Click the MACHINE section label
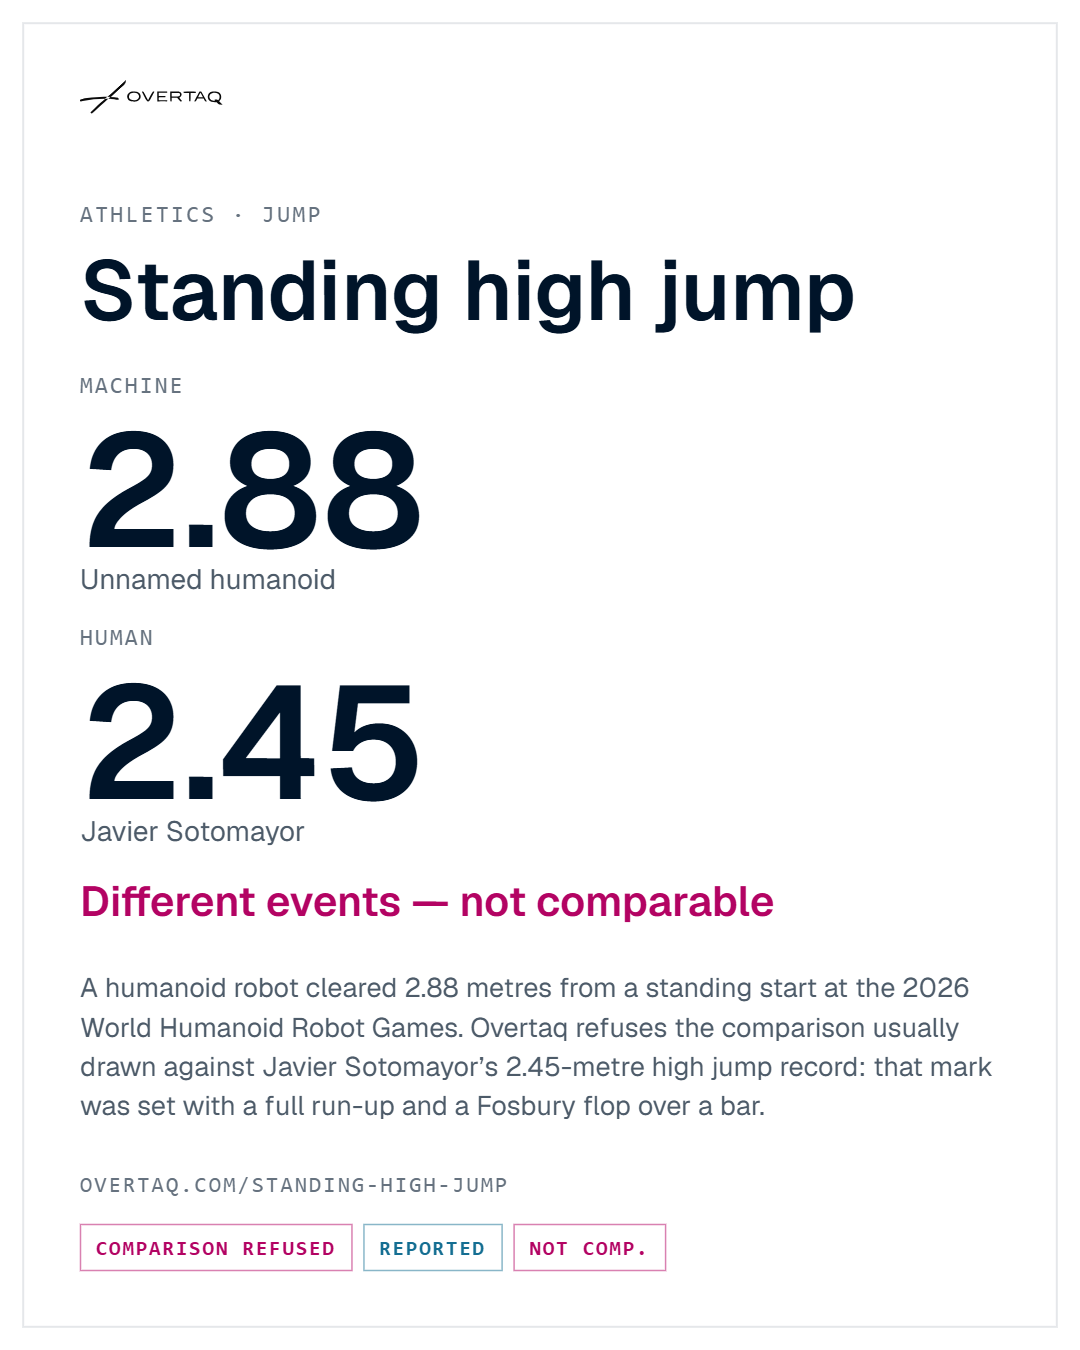The image size is (1080, 1350). coord(131,386)
